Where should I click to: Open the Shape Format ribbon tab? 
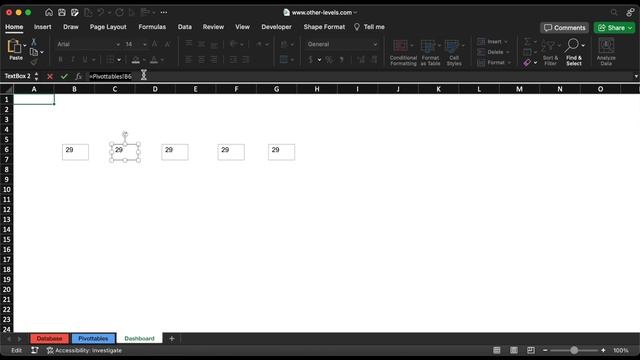[x=324, y=27]
